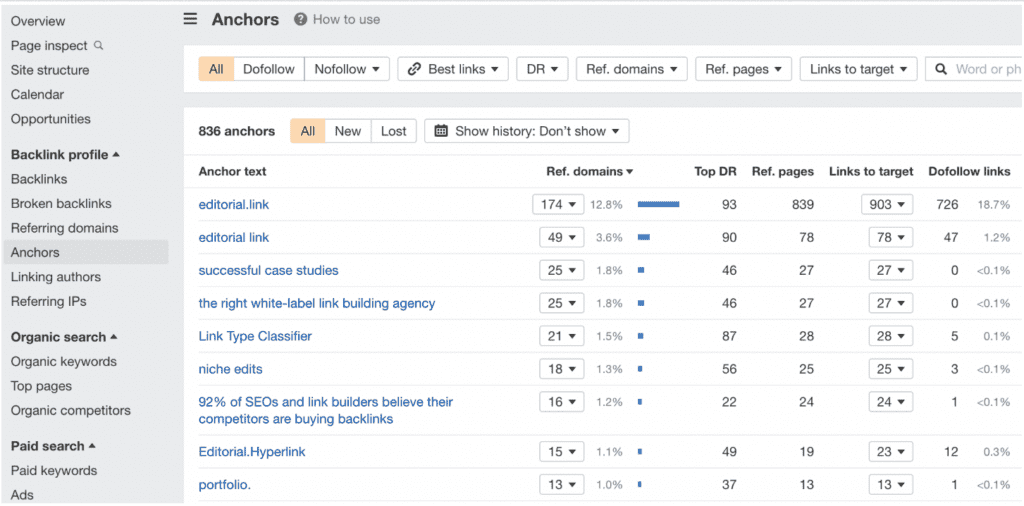Open the 92% of SEOs anchor text

click(326, 411)
